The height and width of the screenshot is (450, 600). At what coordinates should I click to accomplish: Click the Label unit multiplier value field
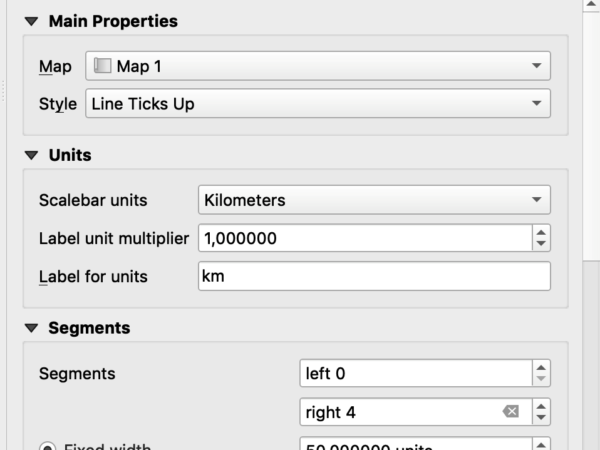pyautogui.click(x=365, y=238)
